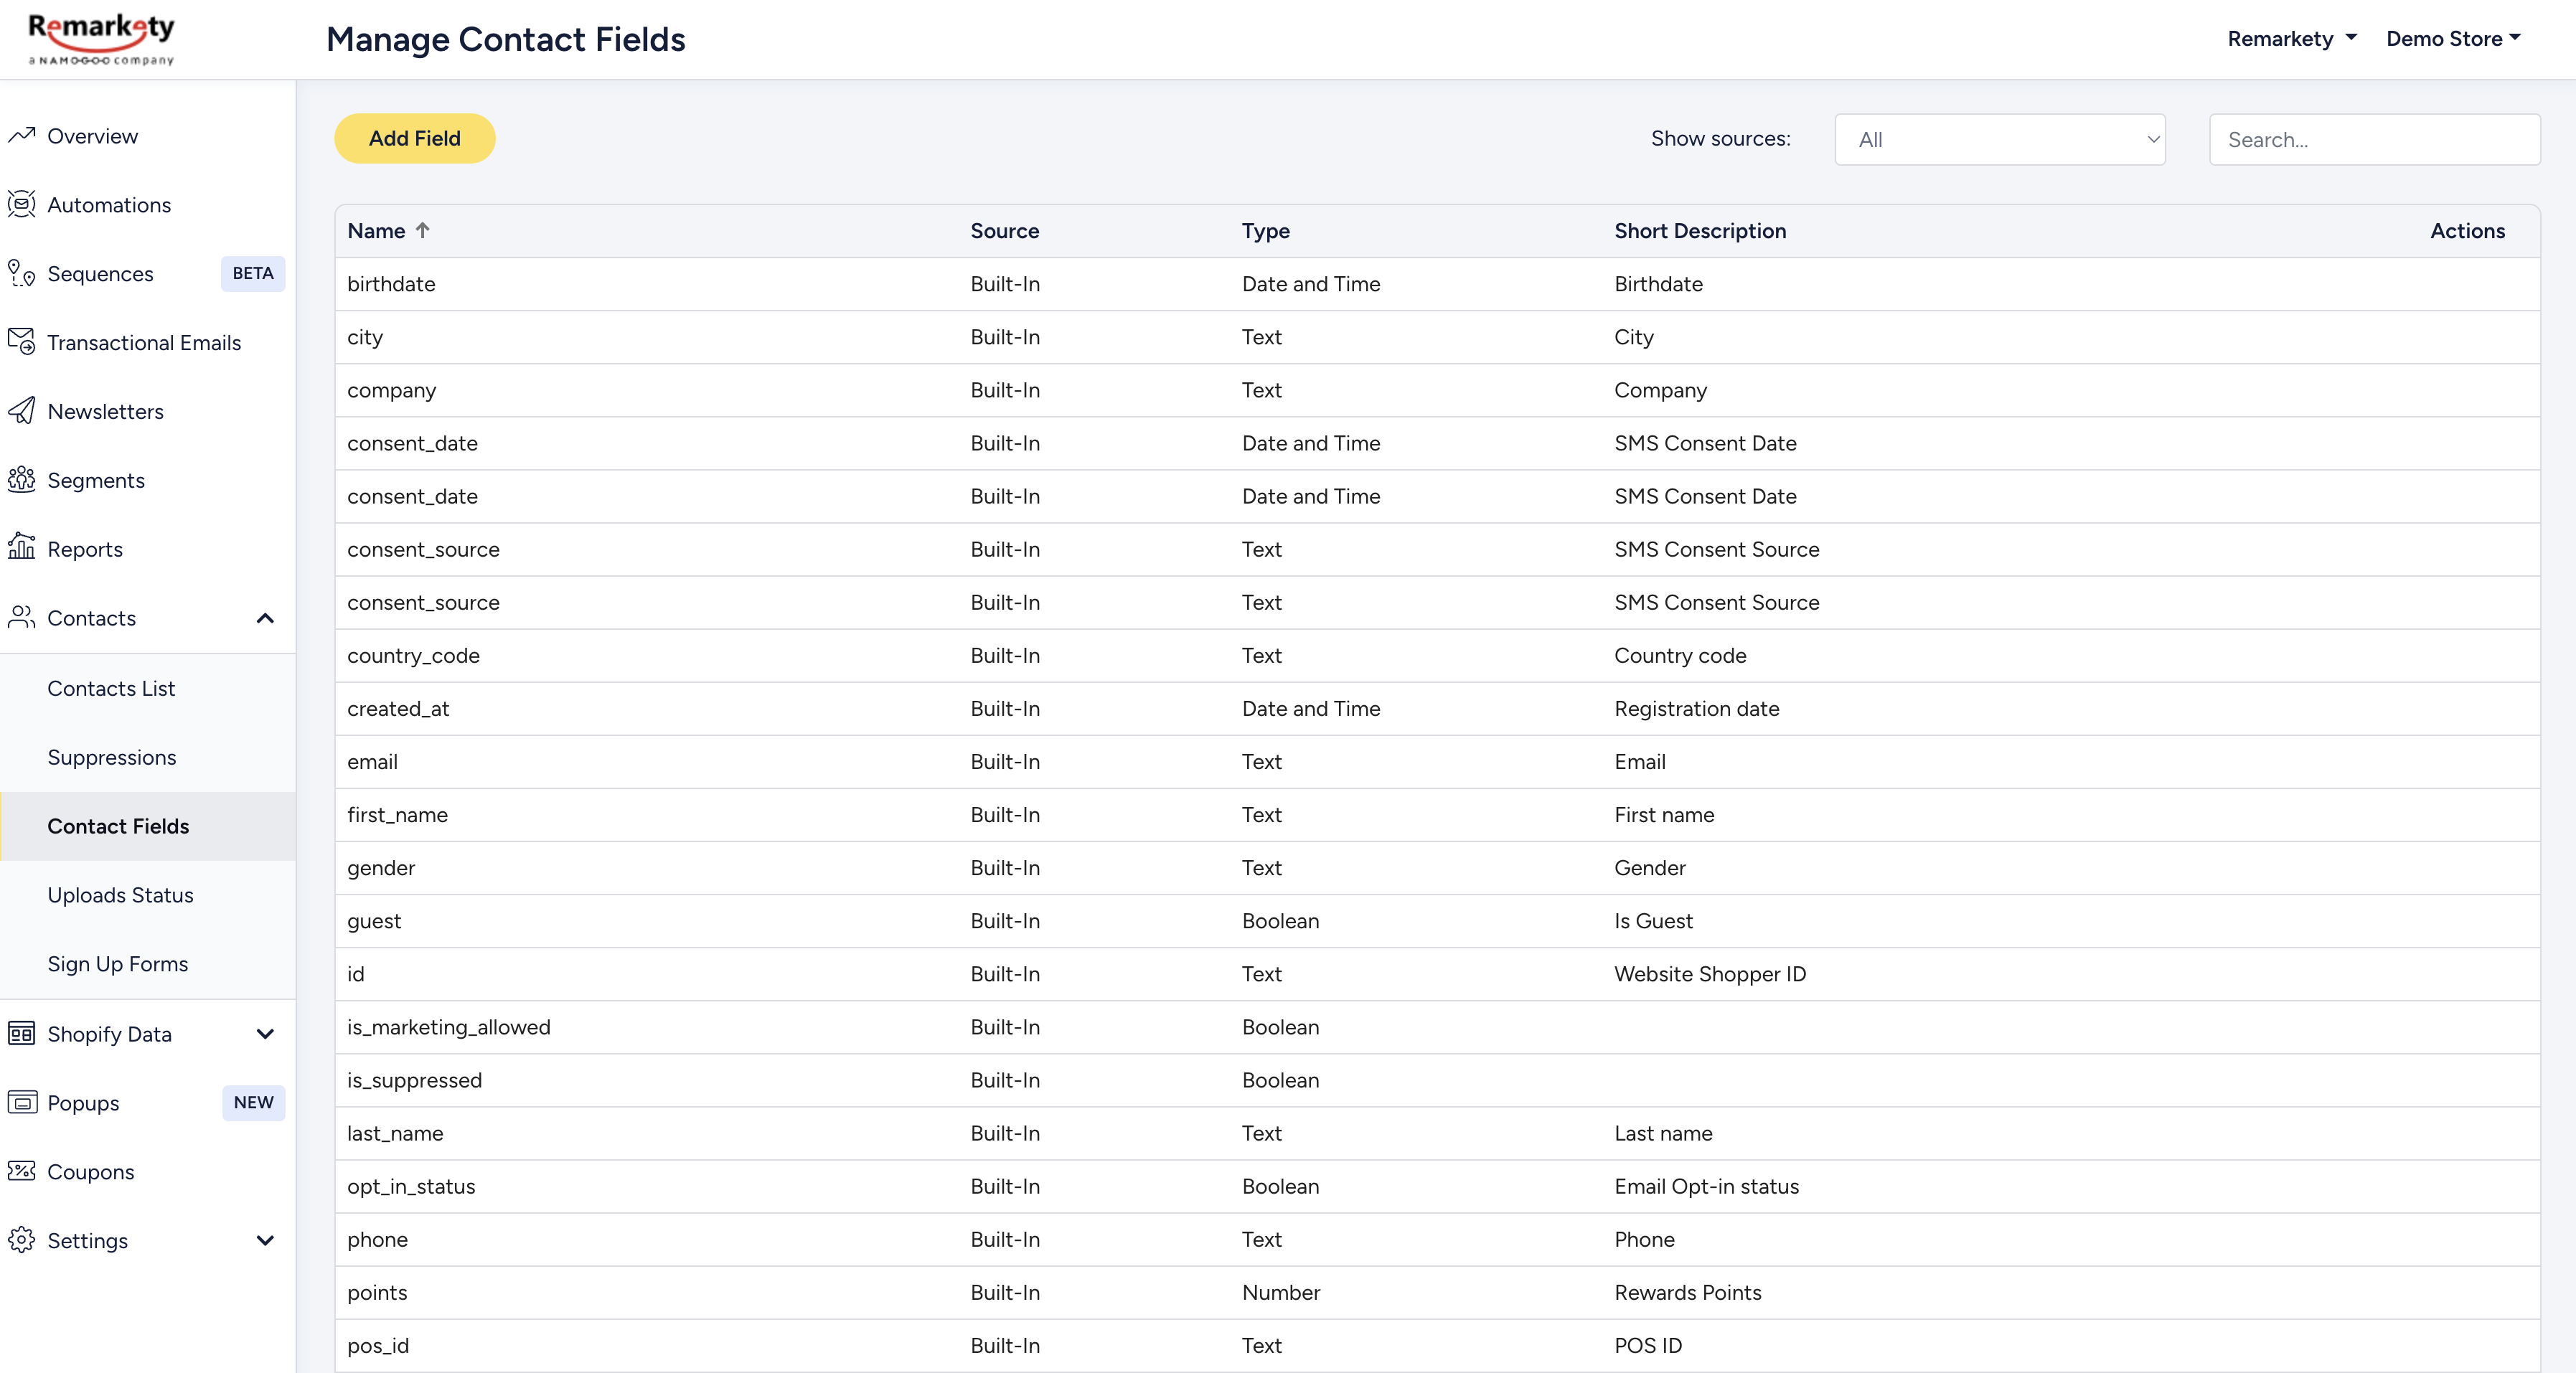Click the Search input field
2576x1373 pixels.
click(2374, 140)
